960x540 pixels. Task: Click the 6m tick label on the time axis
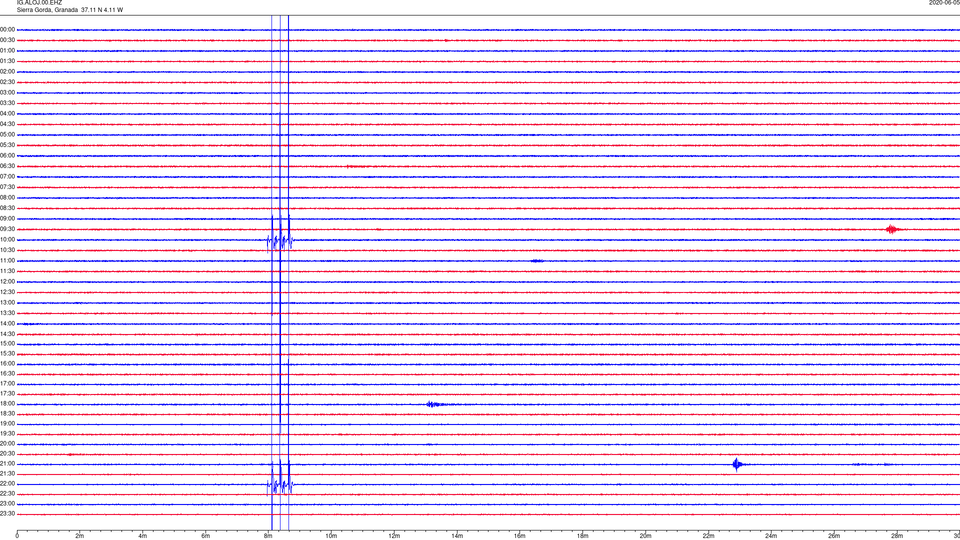click(x=206, y=536)
